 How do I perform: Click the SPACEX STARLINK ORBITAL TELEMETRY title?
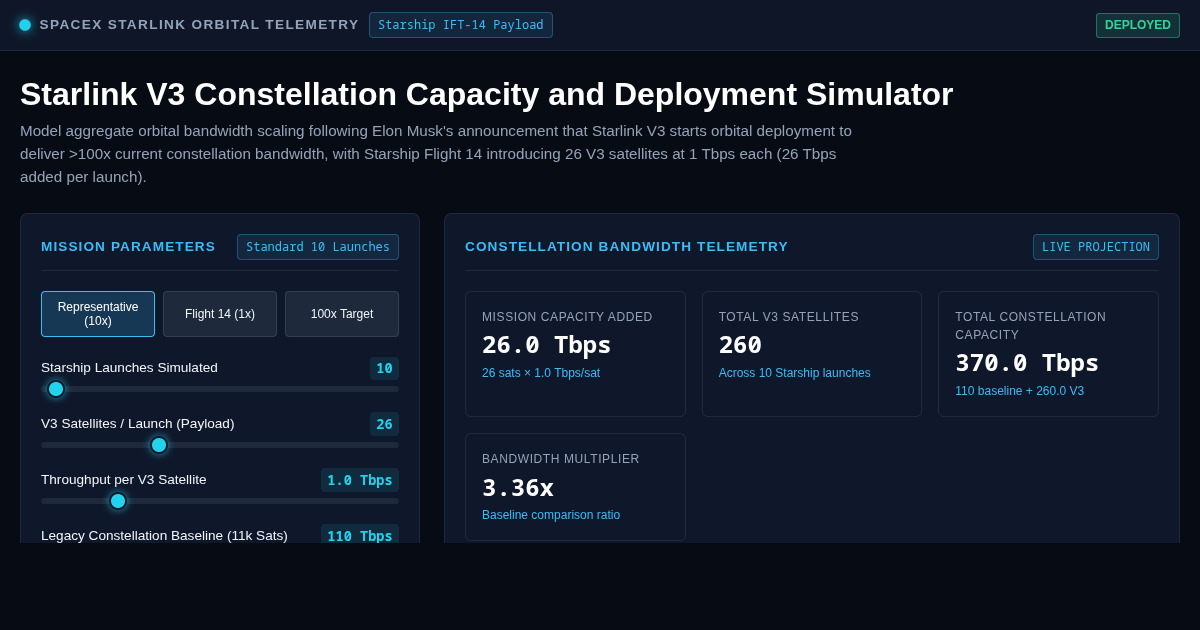[199, 25]
